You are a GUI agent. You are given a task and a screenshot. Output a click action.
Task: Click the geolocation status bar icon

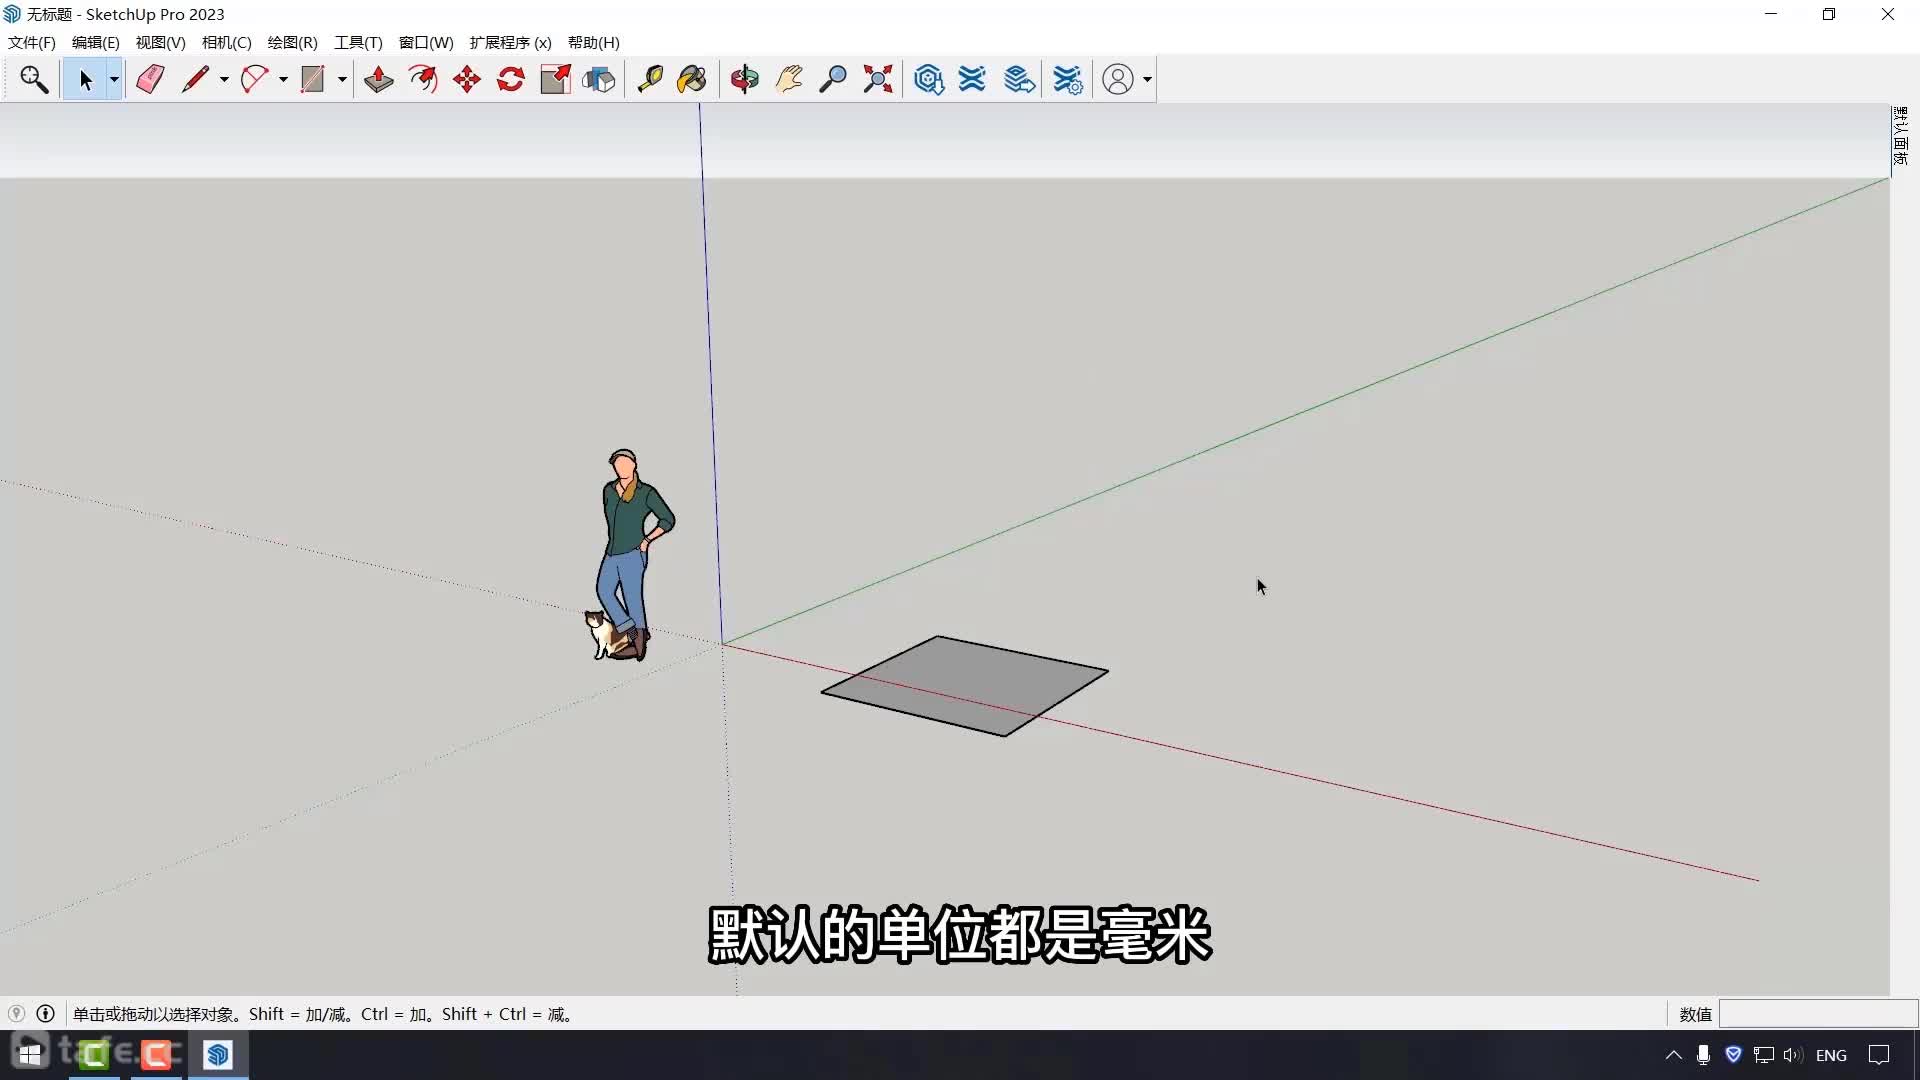[x=16, y=1014]
